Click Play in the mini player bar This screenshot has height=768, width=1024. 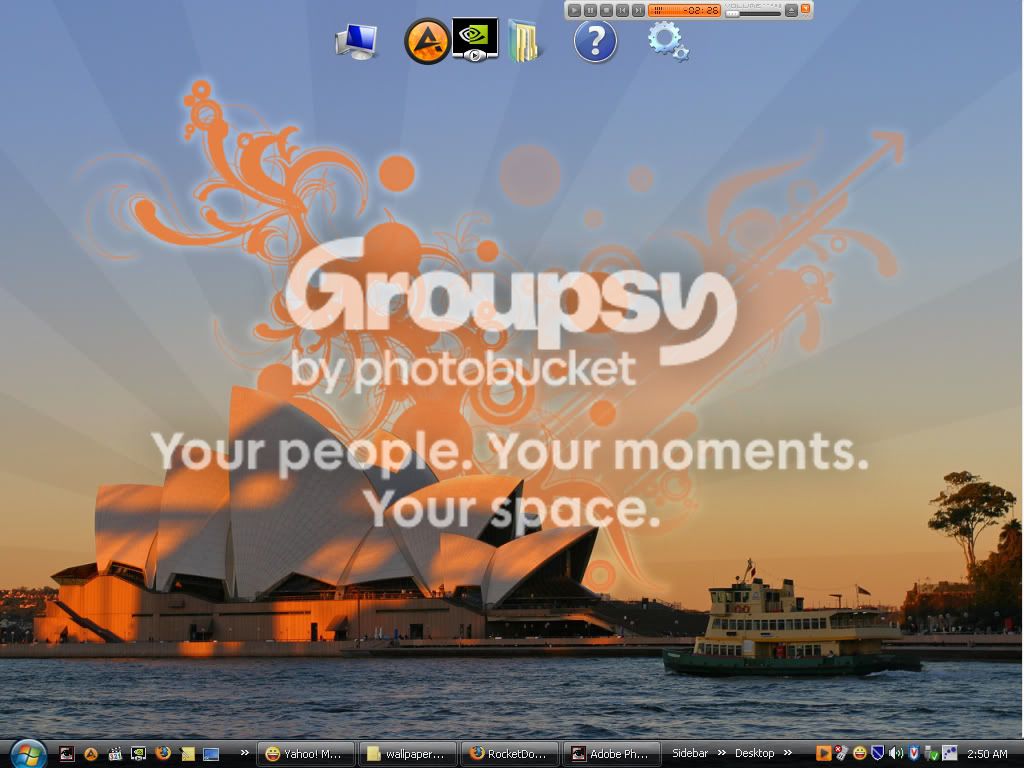click(574, 10)
